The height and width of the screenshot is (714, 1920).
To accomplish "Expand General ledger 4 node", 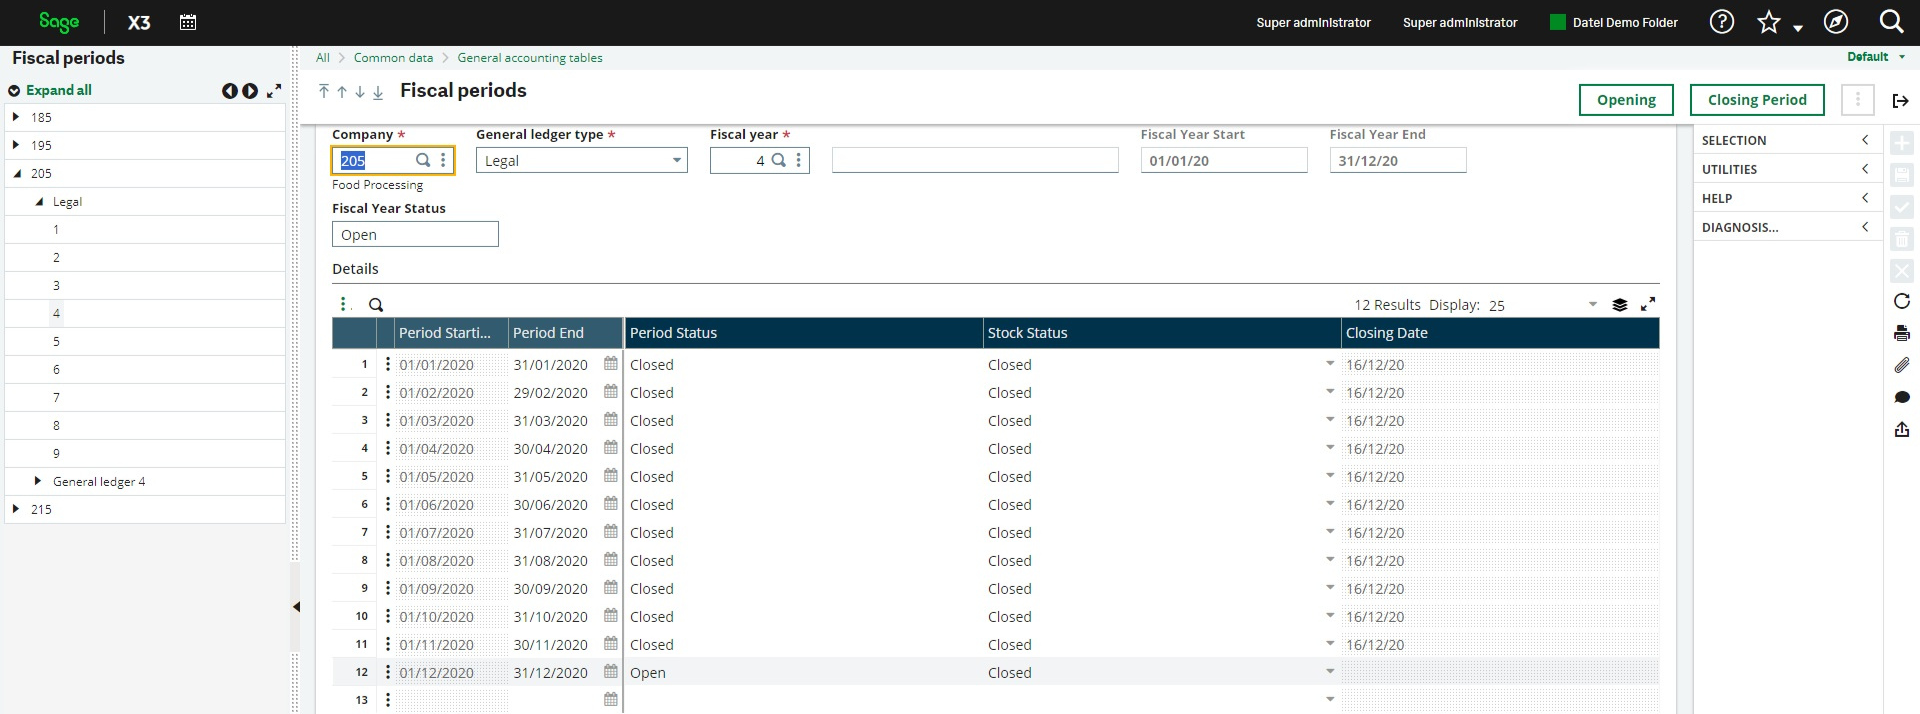I will click(38, 481).
